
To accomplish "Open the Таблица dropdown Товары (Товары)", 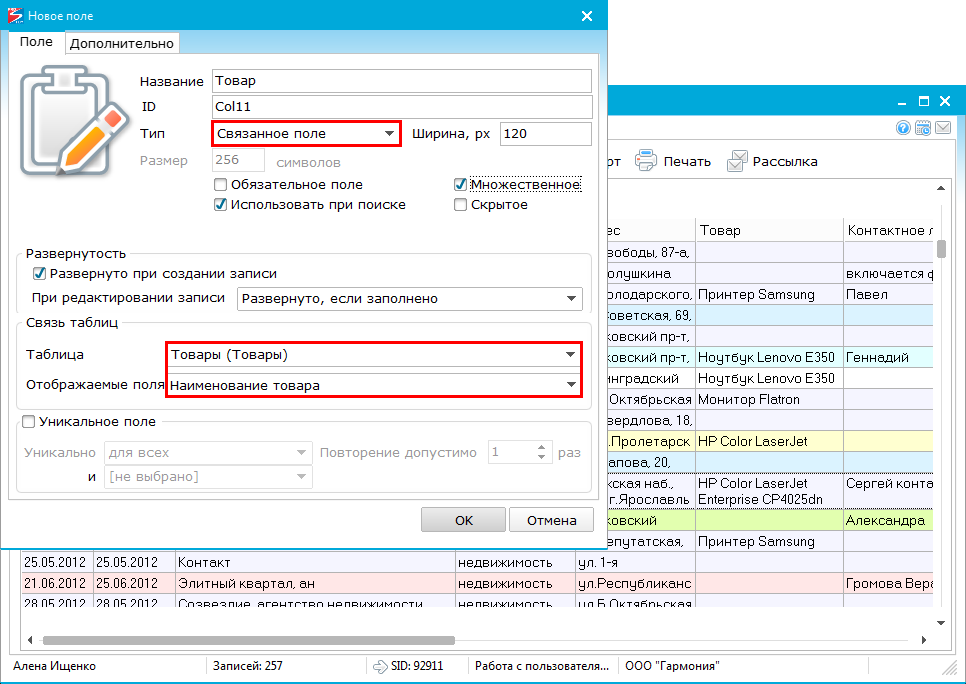I will pos(373,355).
